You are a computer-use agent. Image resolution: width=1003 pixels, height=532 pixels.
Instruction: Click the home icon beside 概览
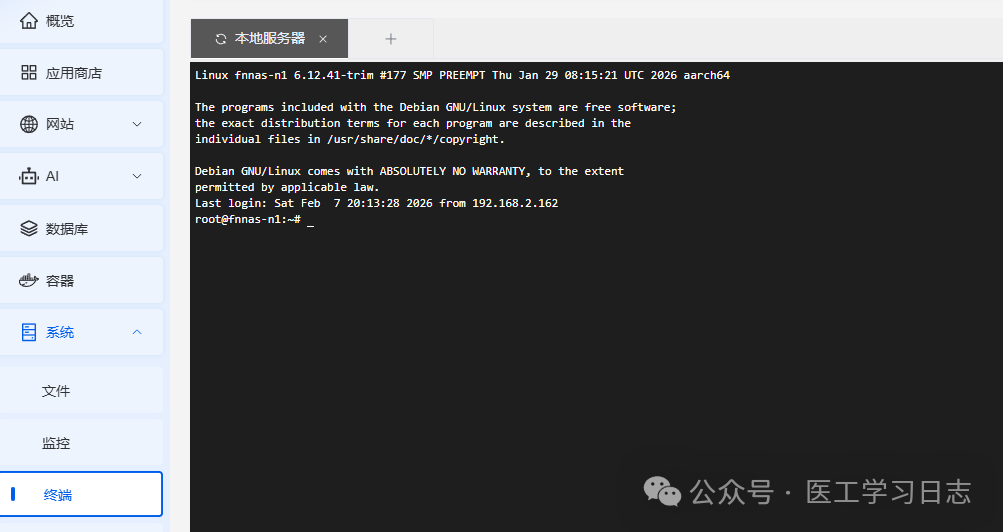pos(29,20)
